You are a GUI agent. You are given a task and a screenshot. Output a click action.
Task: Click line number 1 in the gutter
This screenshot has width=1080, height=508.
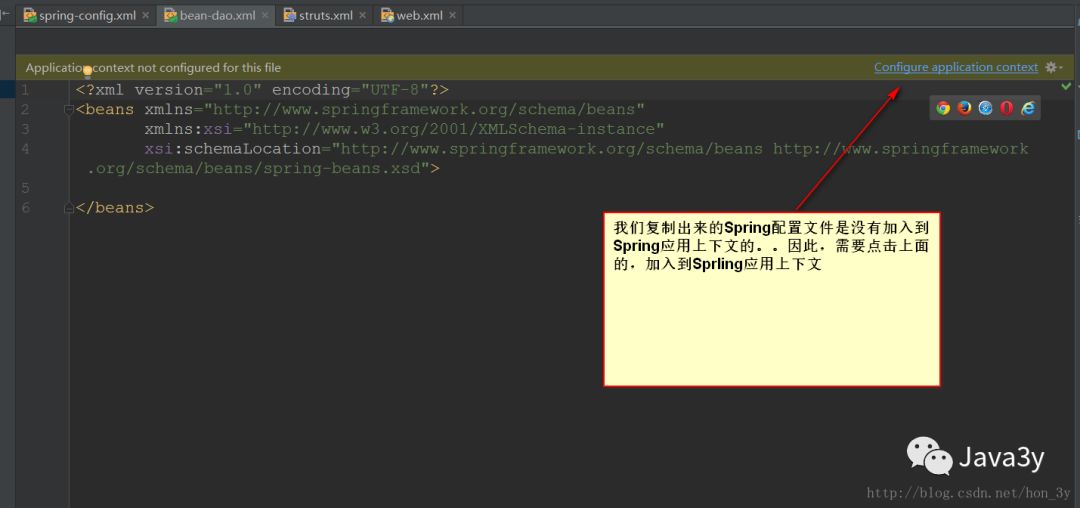(25, 89)
